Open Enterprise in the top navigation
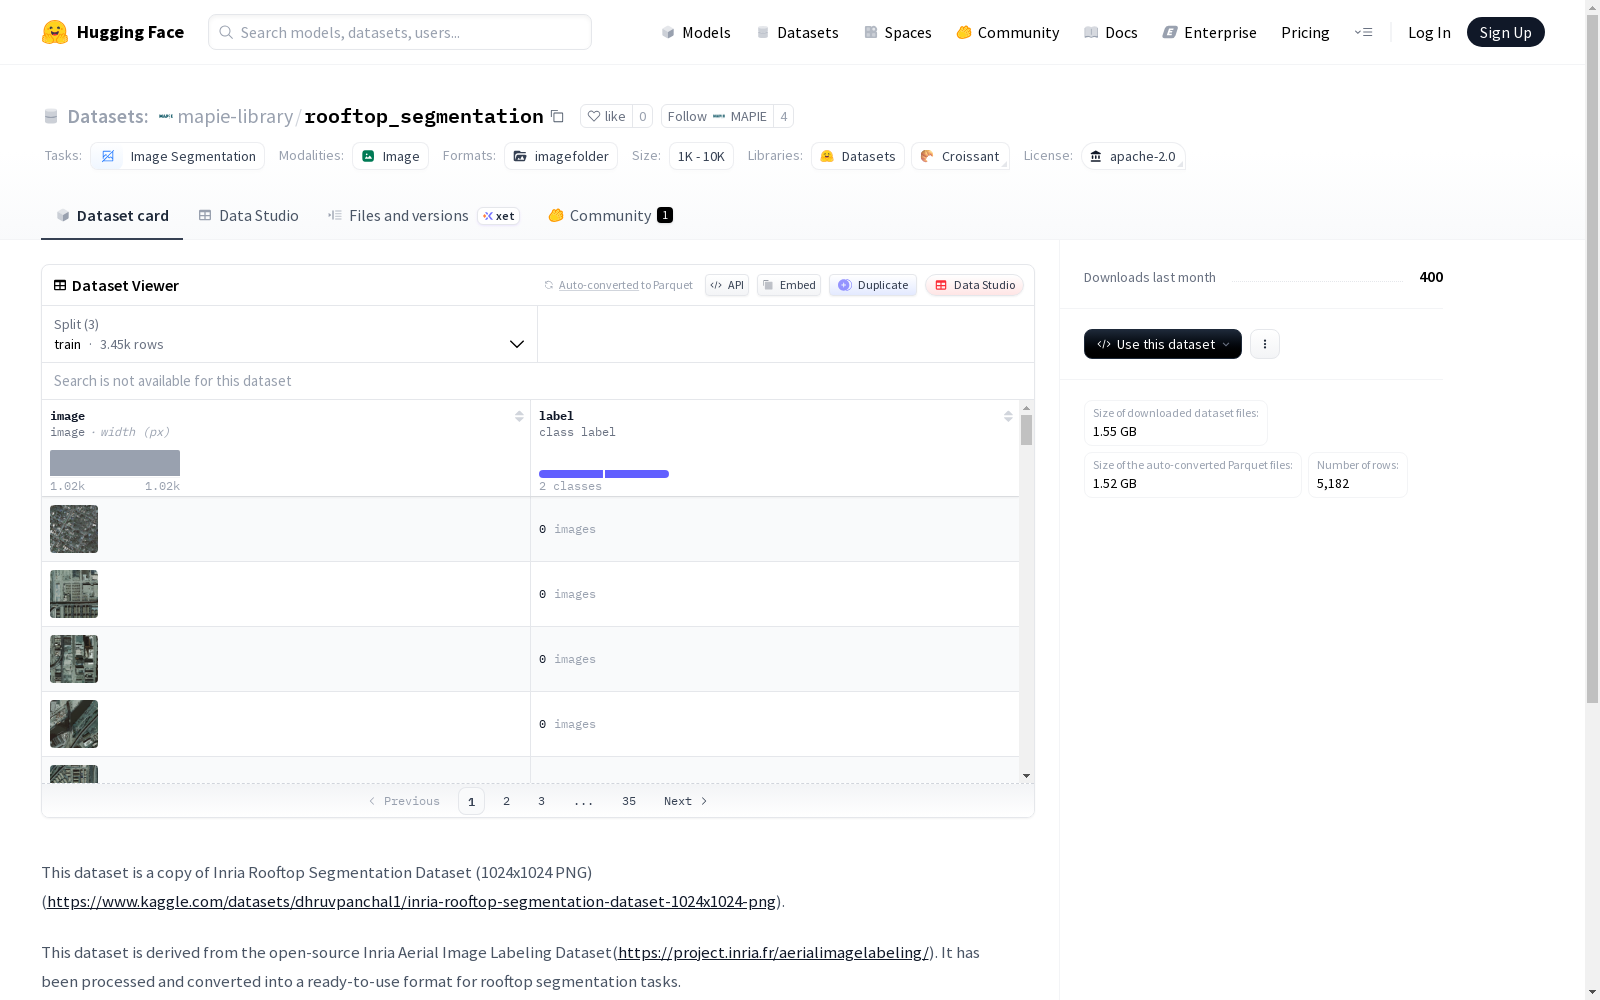1600x1000 pixels. 1209,32
